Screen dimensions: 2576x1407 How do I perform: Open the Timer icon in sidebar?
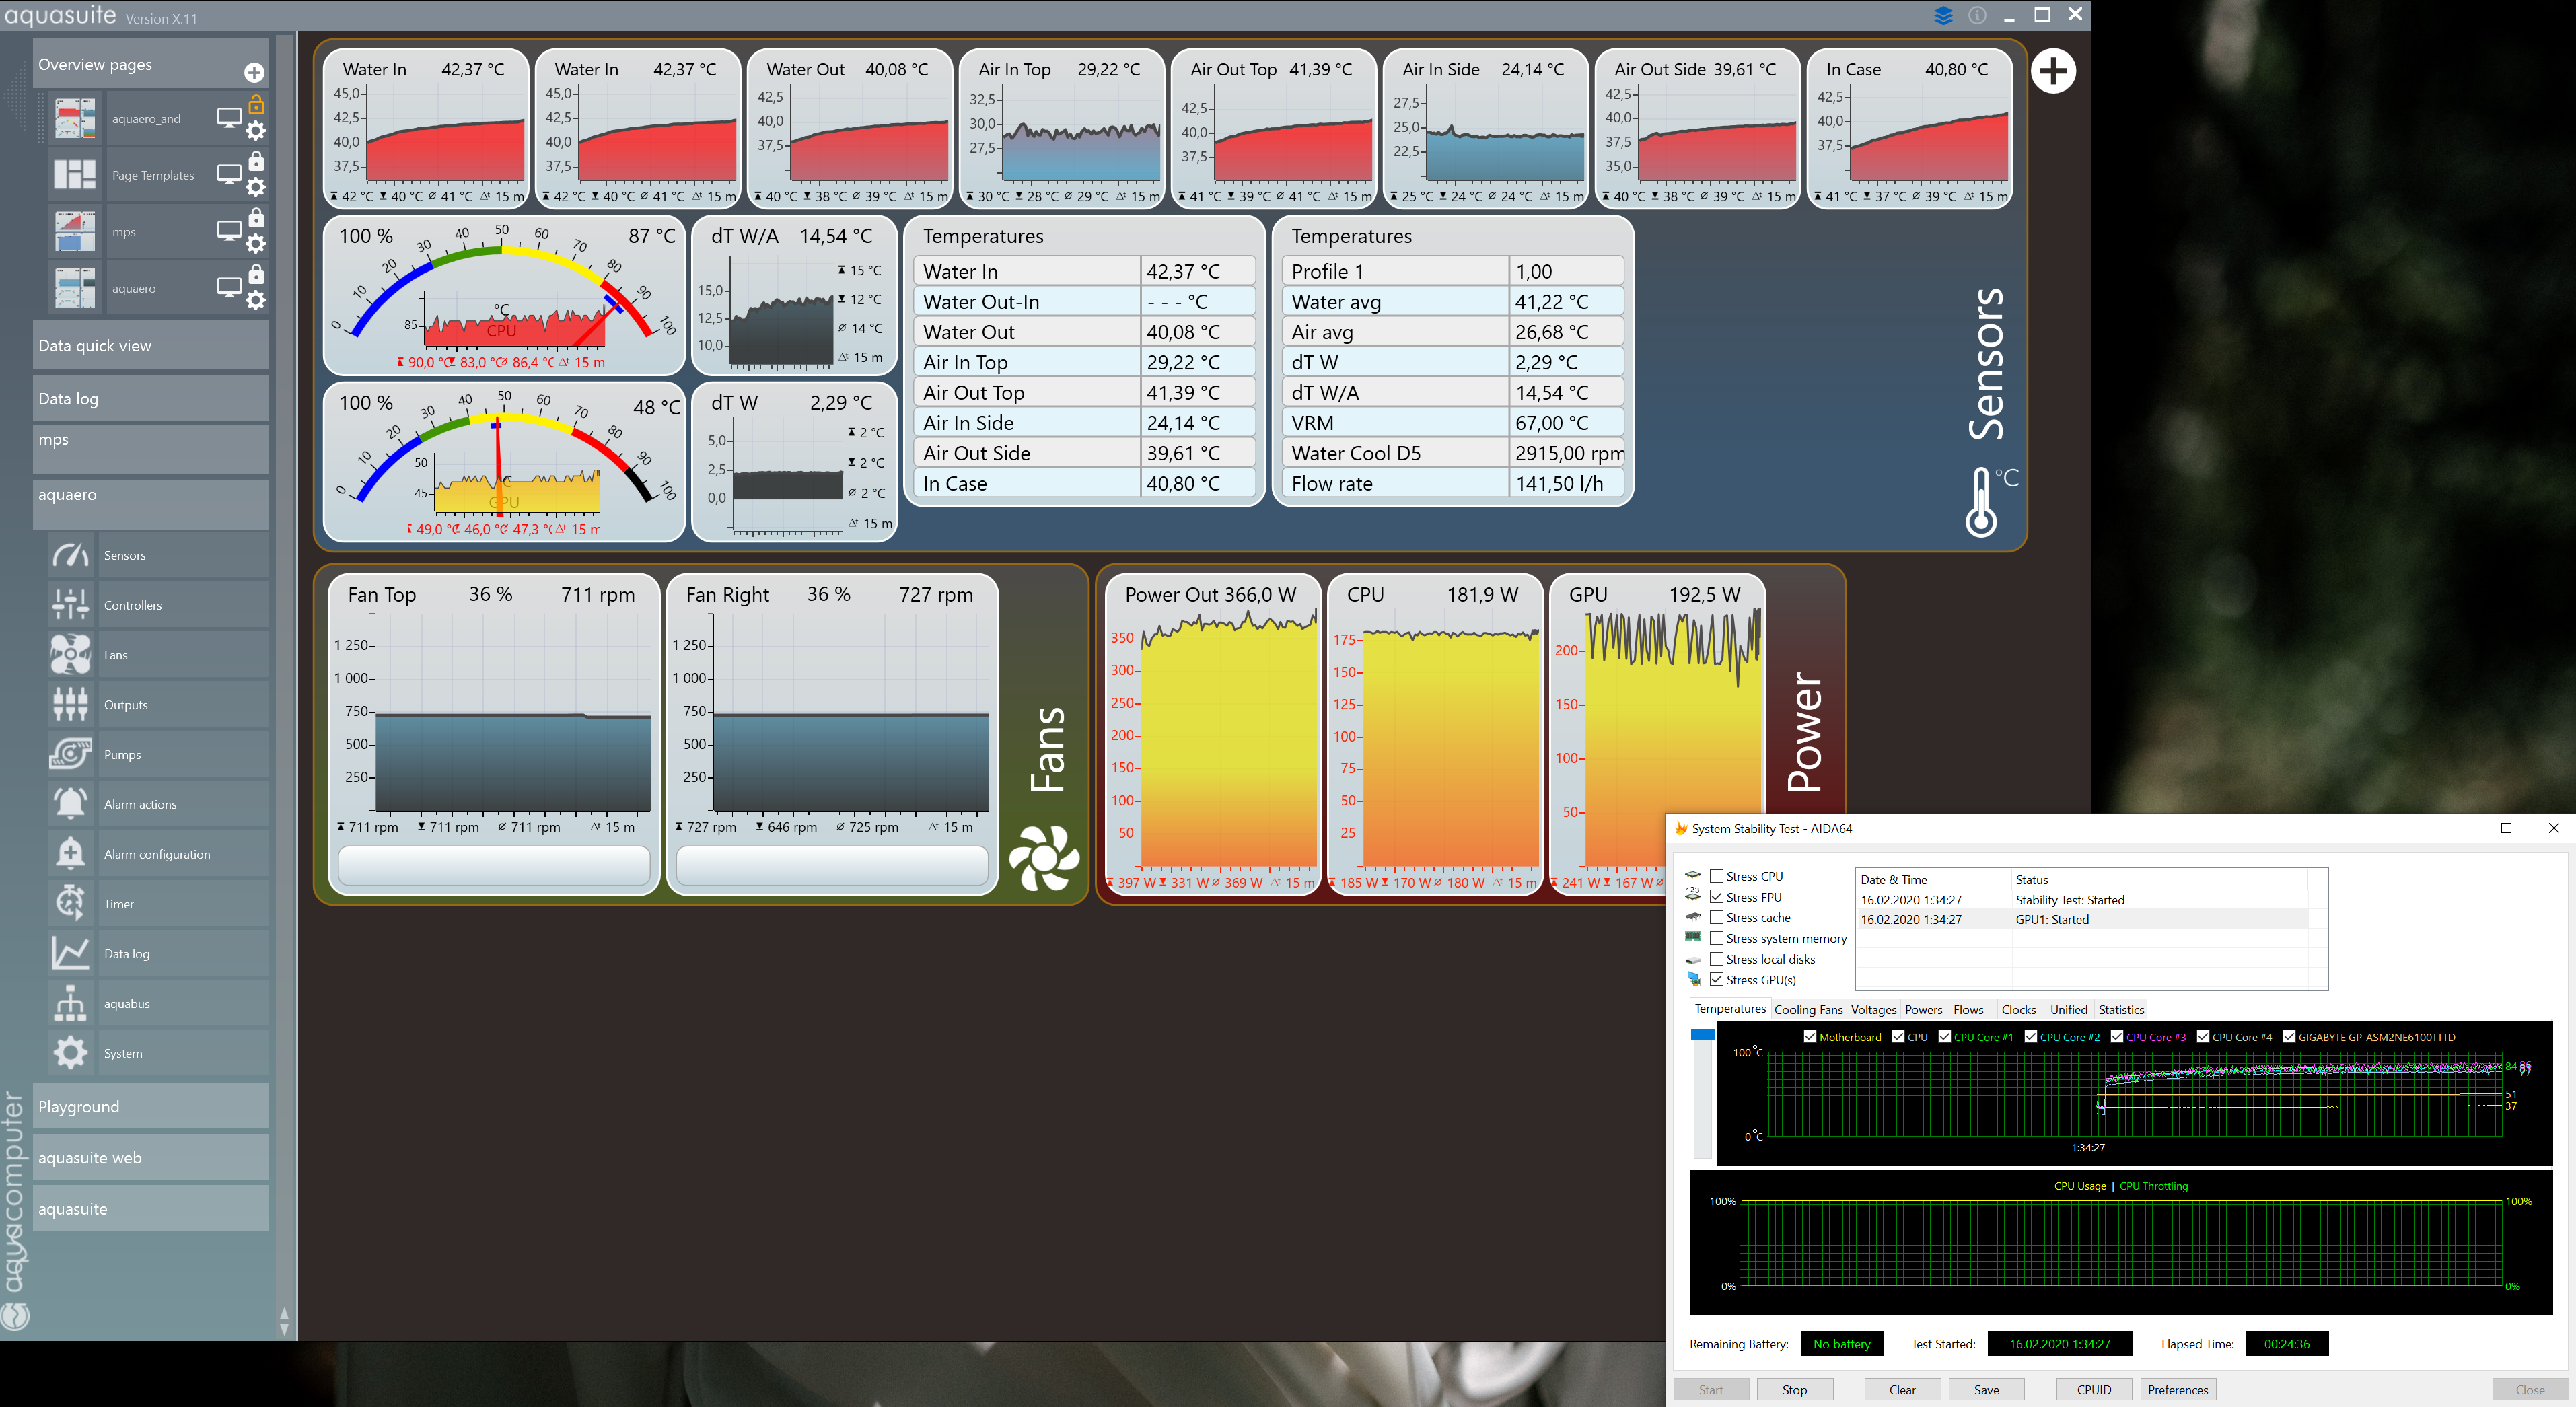coord(70,903)
